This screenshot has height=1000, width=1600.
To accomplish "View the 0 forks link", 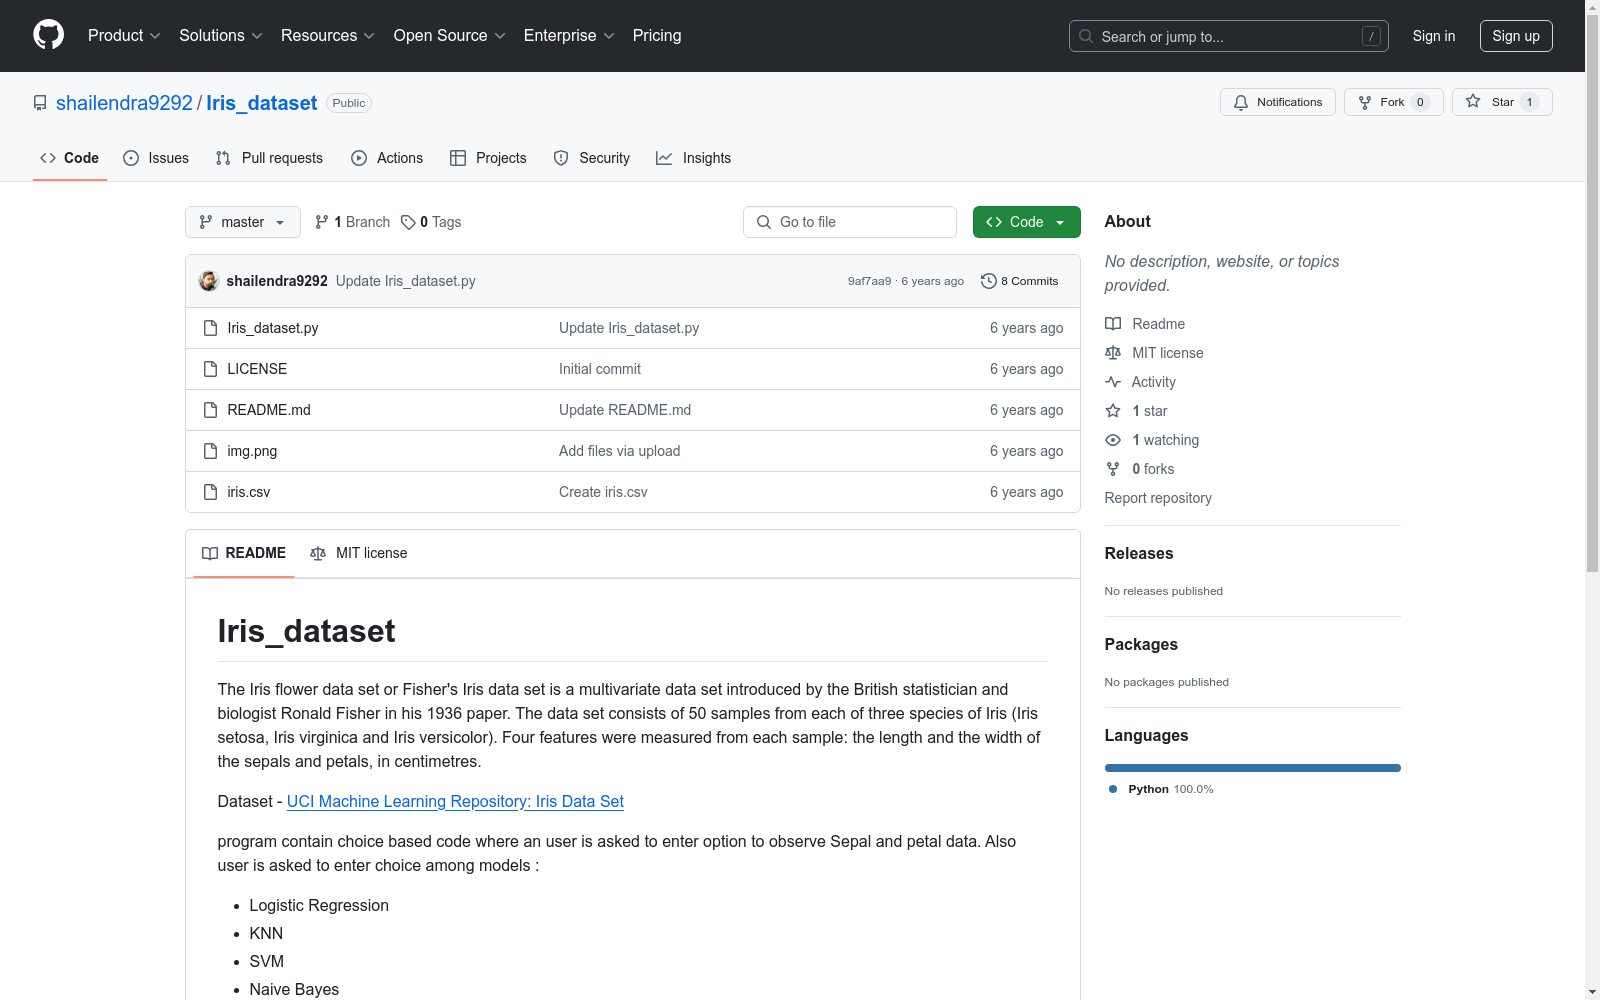I will click(1140, 469).
